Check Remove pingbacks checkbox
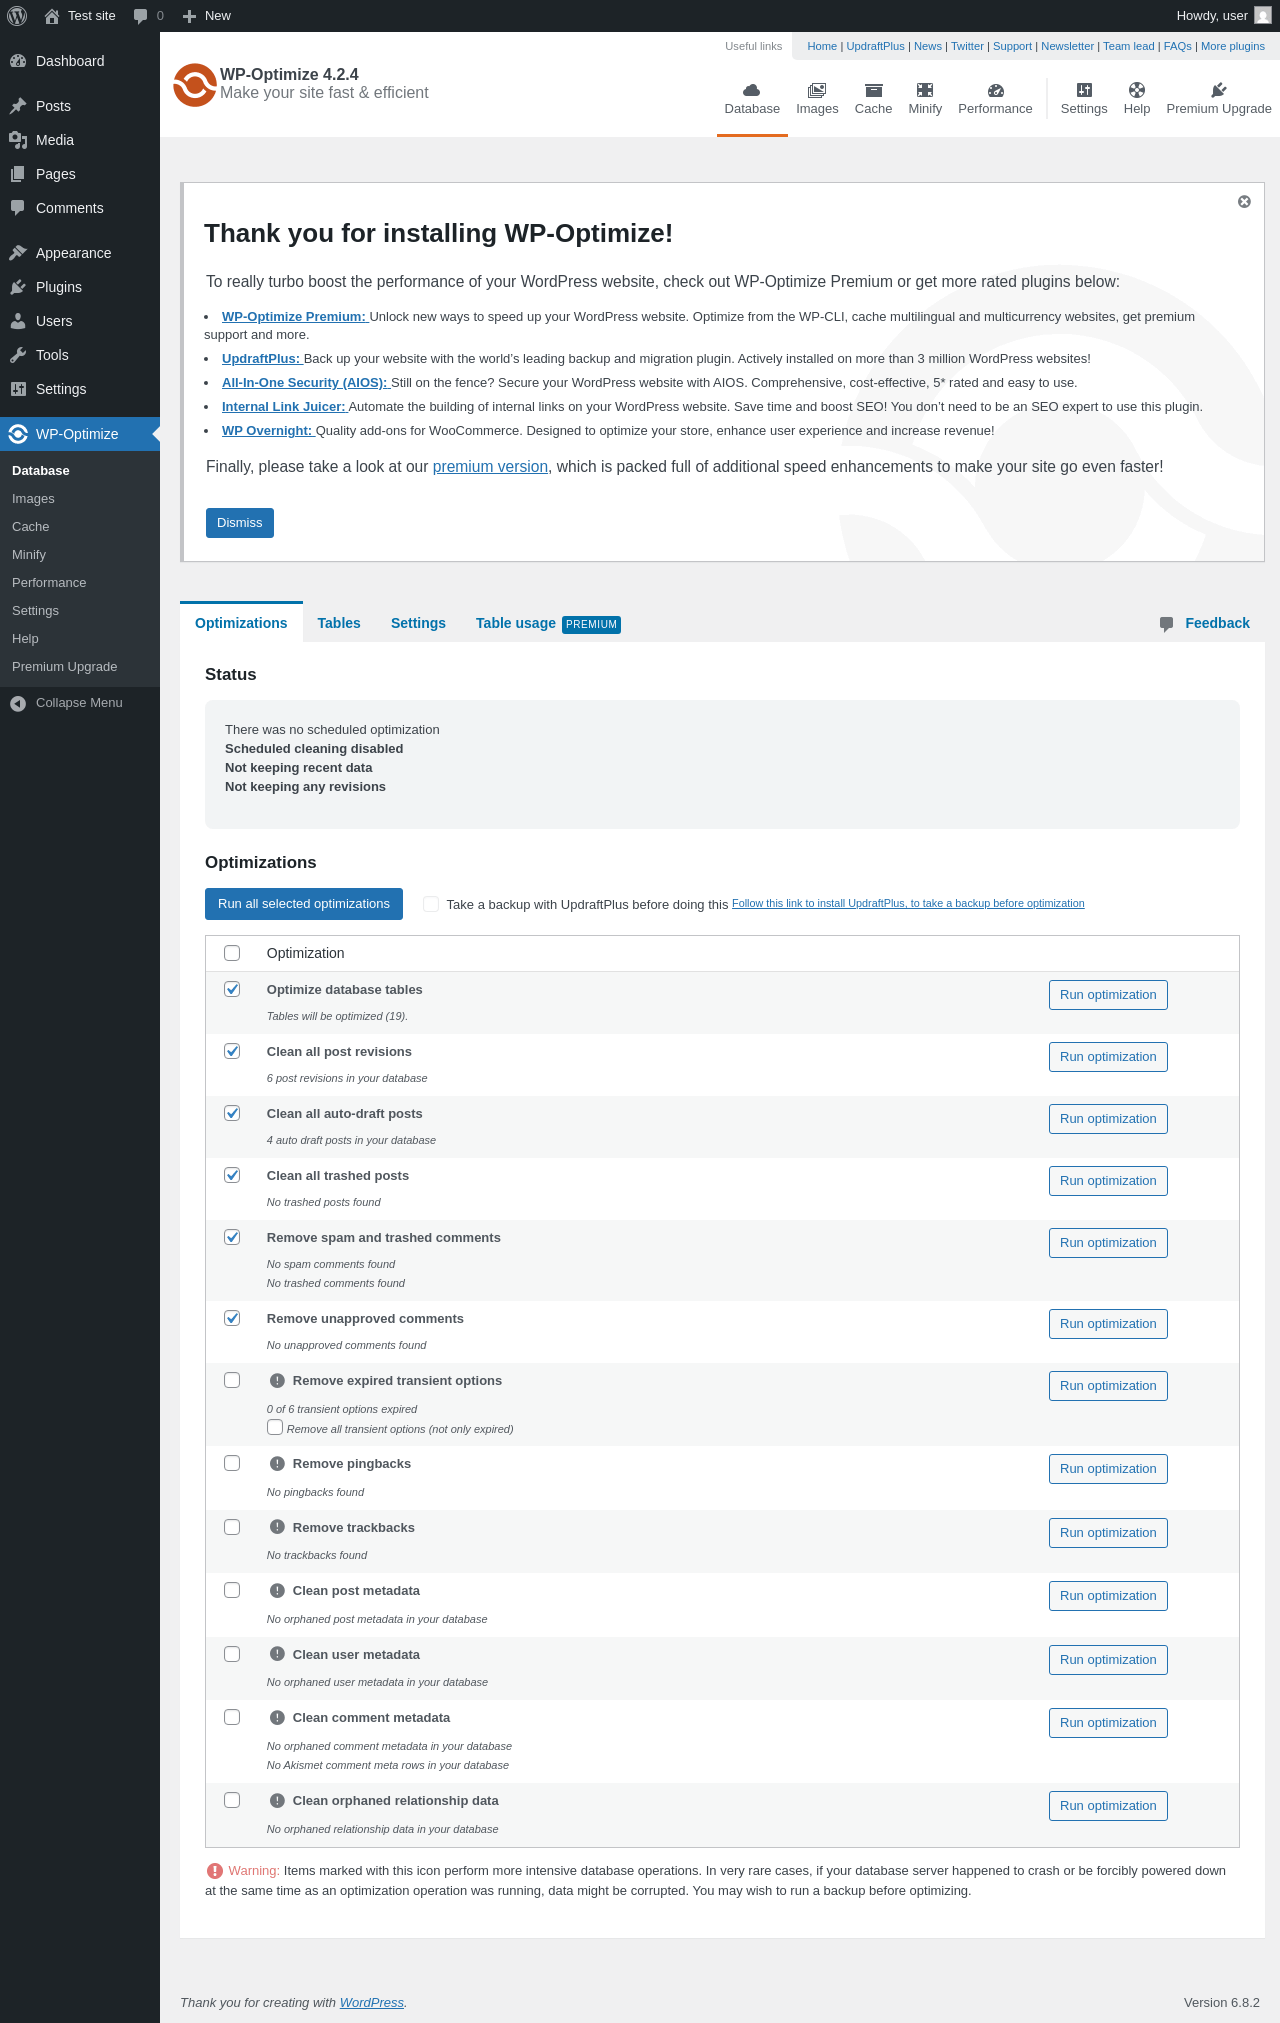1280x2023 pixels. [x=232, y=1463]
